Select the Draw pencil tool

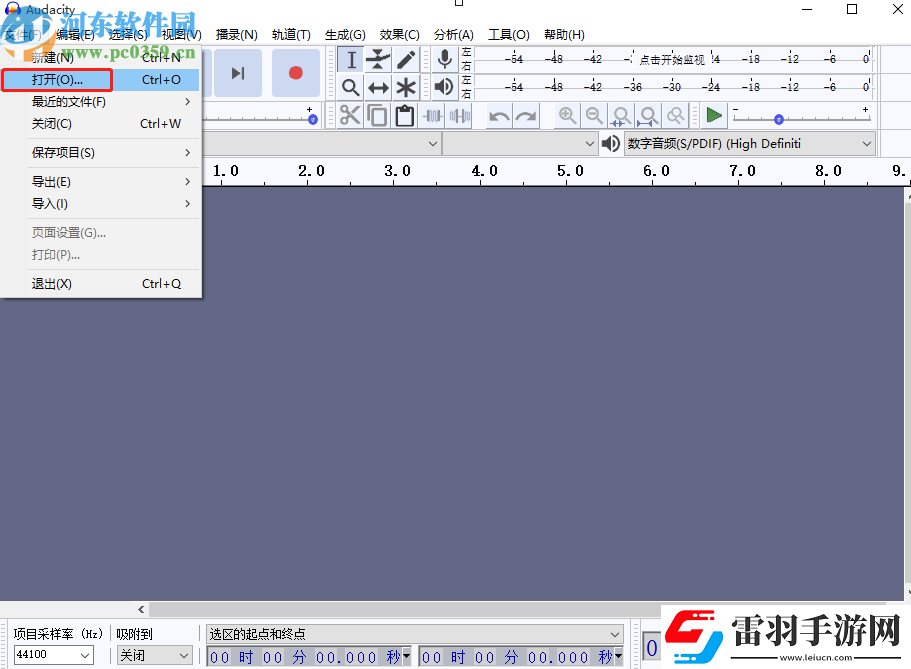tap(406, 60)
